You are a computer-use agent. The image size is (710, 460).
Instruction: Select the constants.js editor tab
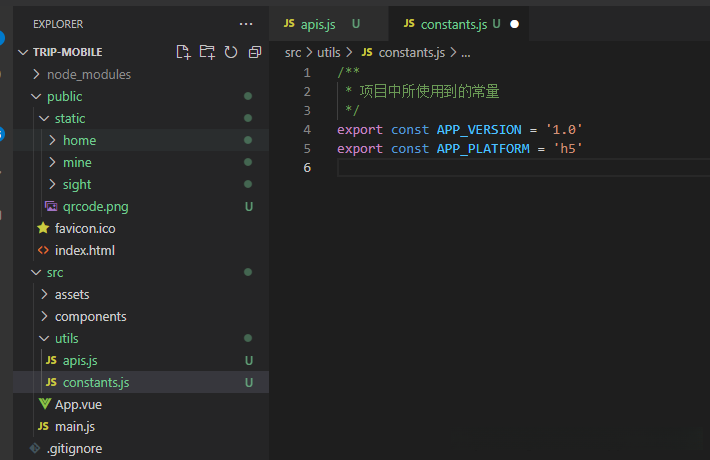click(x=453, y=23)
